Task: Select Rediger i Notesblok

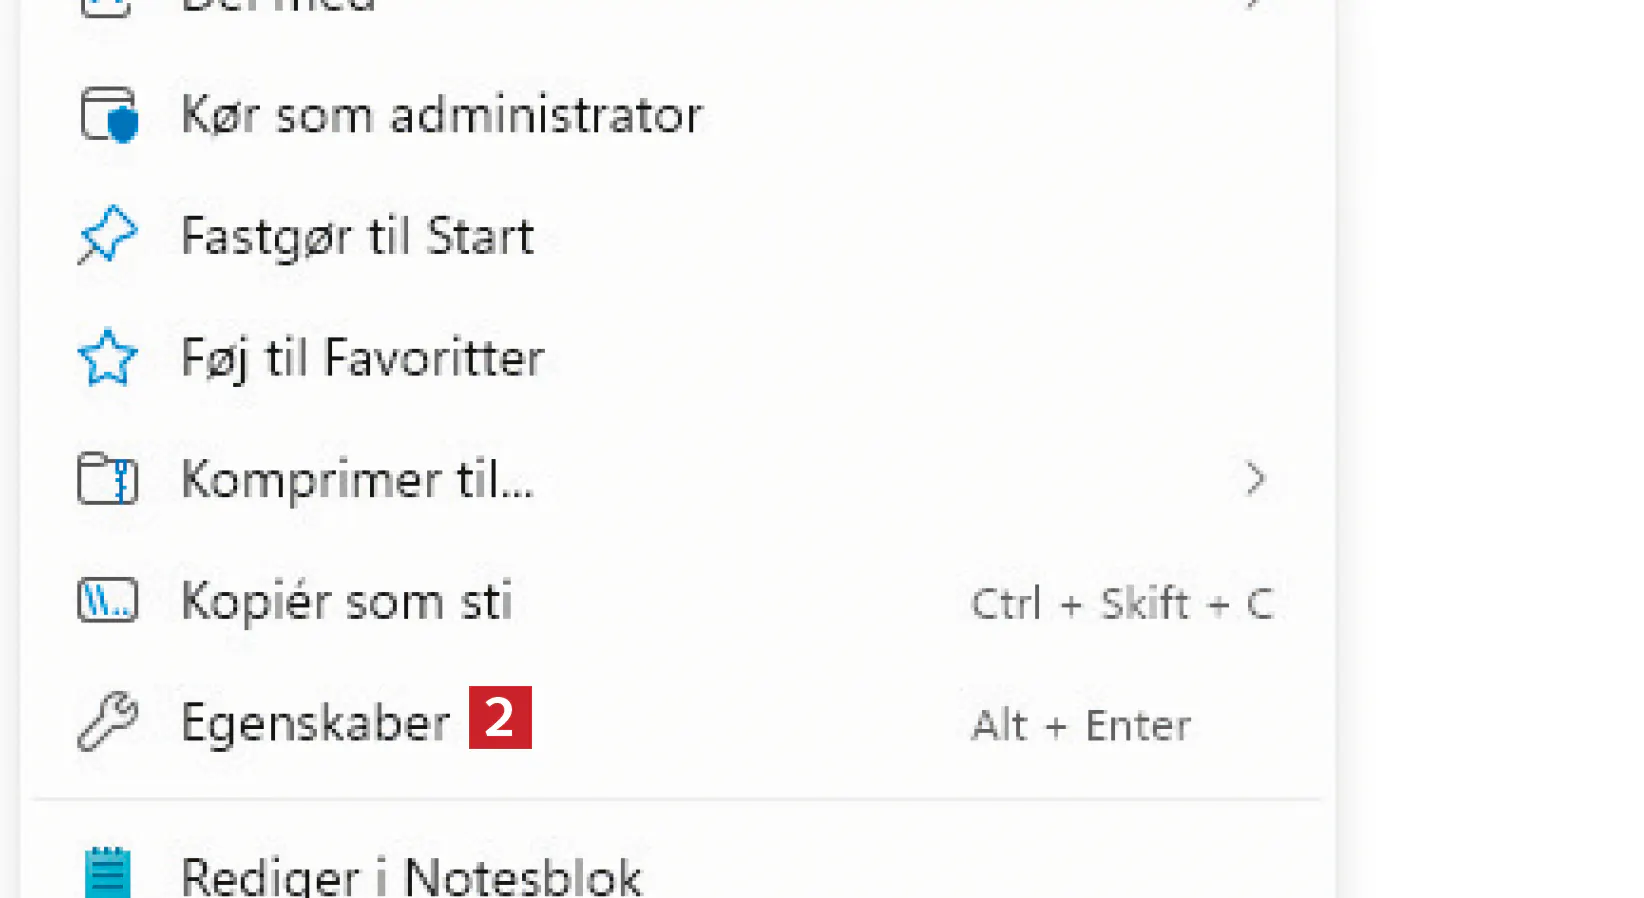Action: 411,877
